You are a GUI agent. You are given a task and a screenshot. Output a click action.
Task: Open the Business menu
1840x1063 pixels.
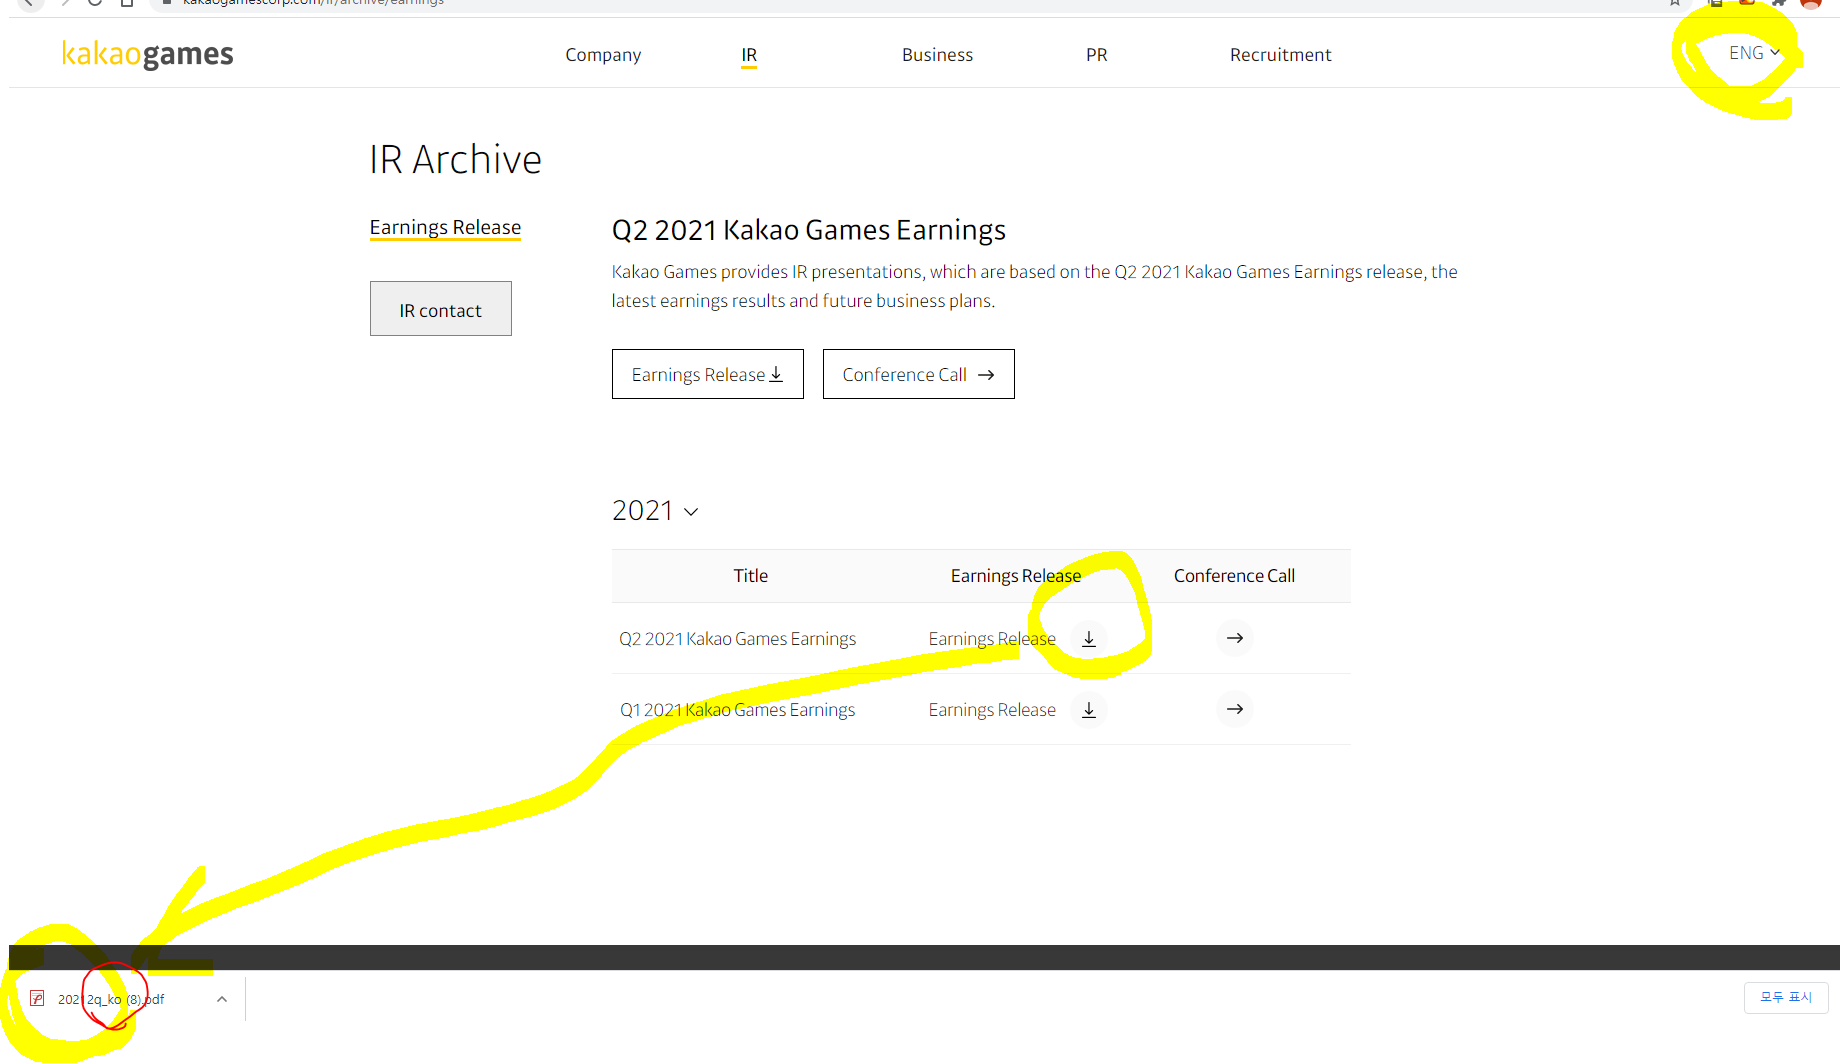pyautogui.click(x=937, y=55)
